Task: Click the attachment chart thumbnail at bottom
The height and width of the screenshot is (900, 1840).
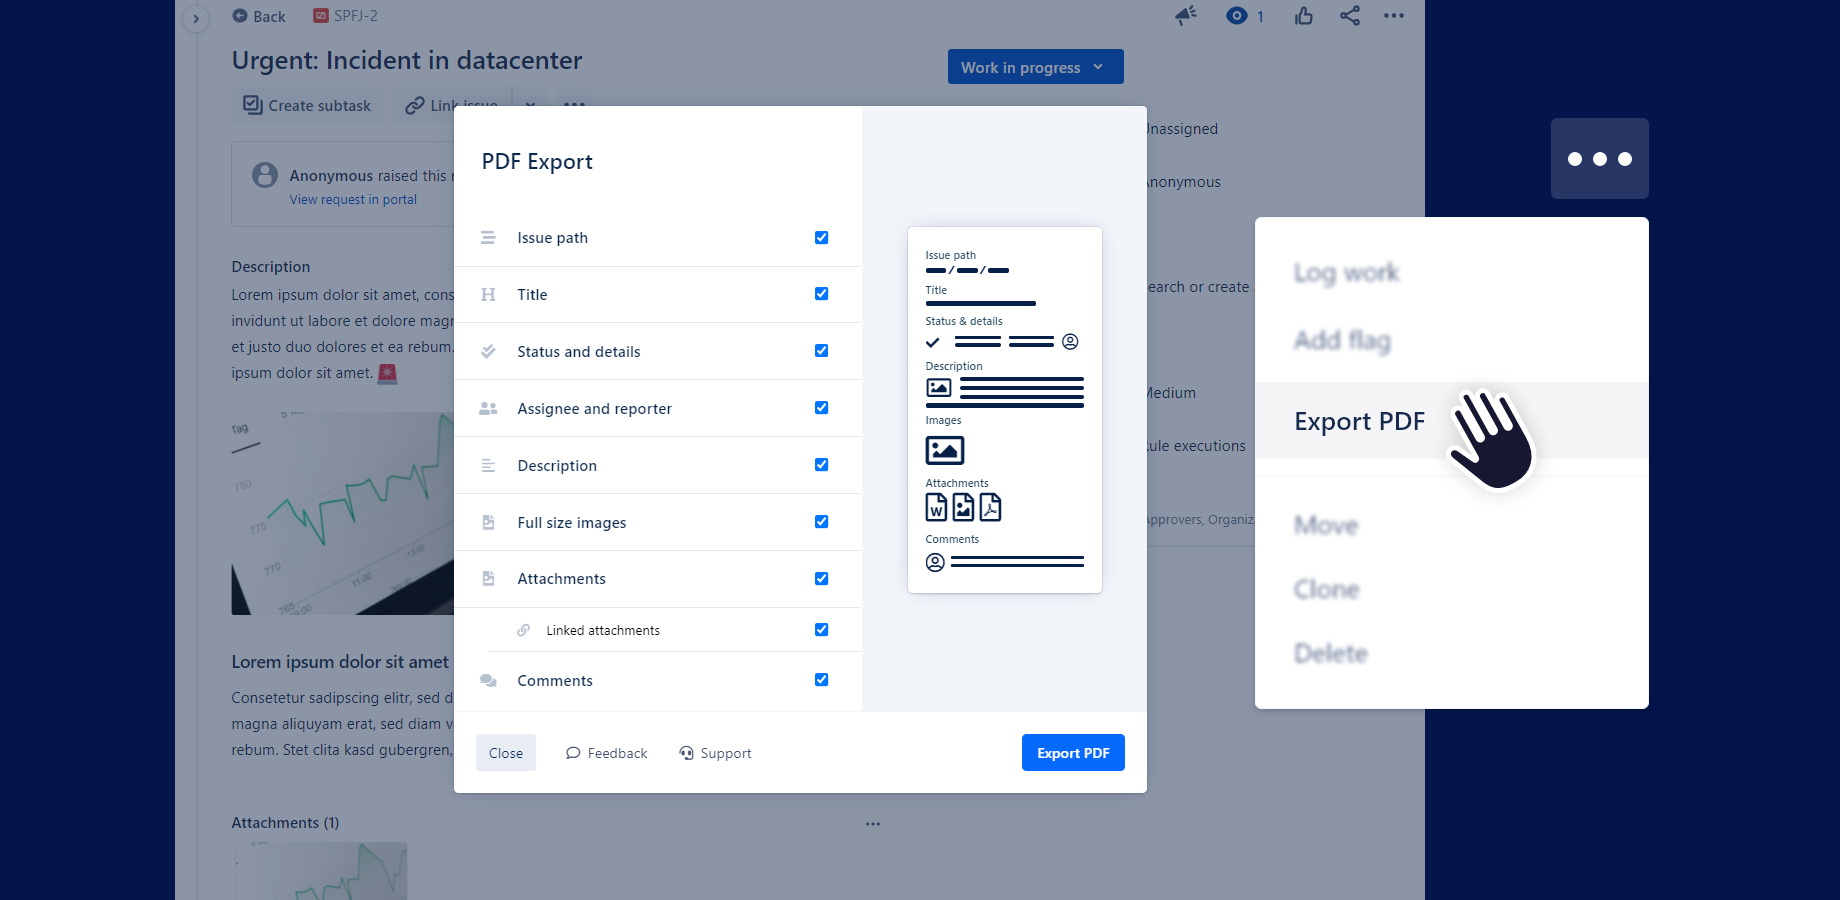Action: point(321,871)
